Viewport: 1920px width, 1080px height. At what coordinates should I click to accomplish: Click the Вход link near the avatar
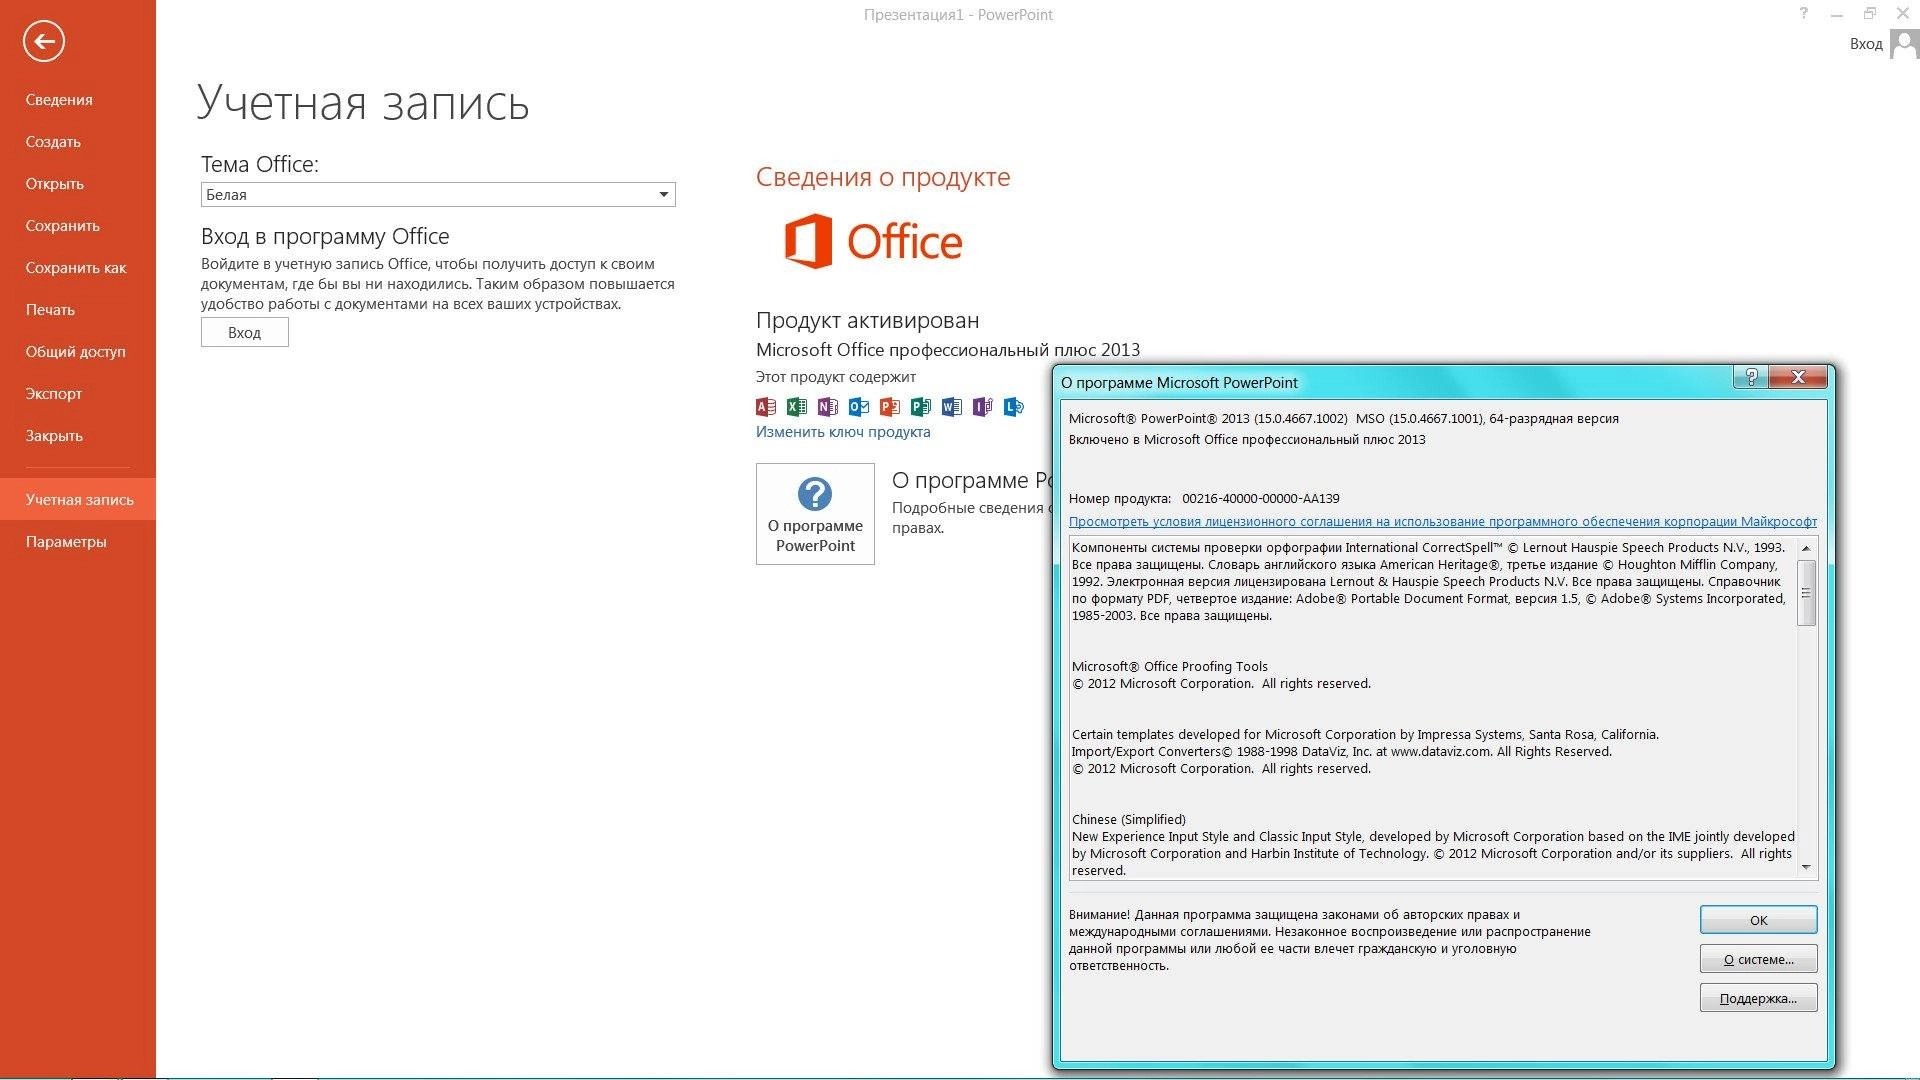click(1866, 44)
